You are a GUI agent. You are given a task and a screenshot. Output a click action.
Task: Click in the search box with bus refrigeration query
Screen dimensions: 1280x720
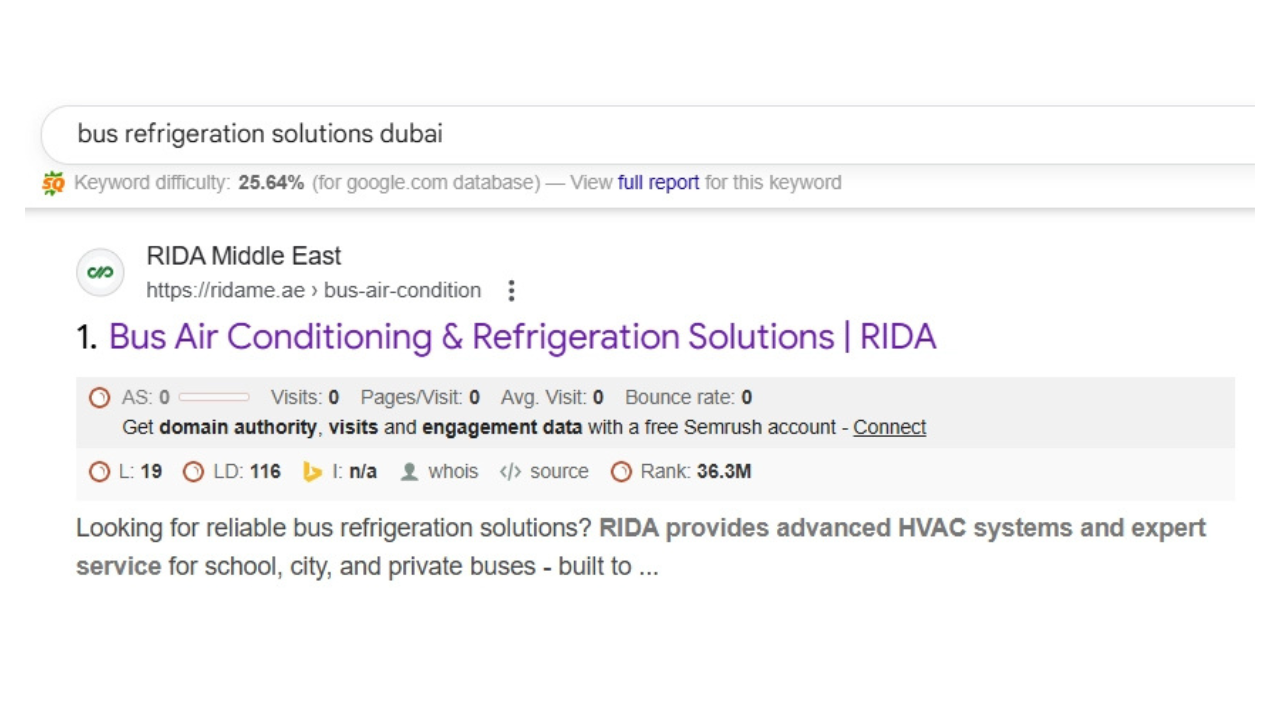pyautogui.click(x=647, y=134)
